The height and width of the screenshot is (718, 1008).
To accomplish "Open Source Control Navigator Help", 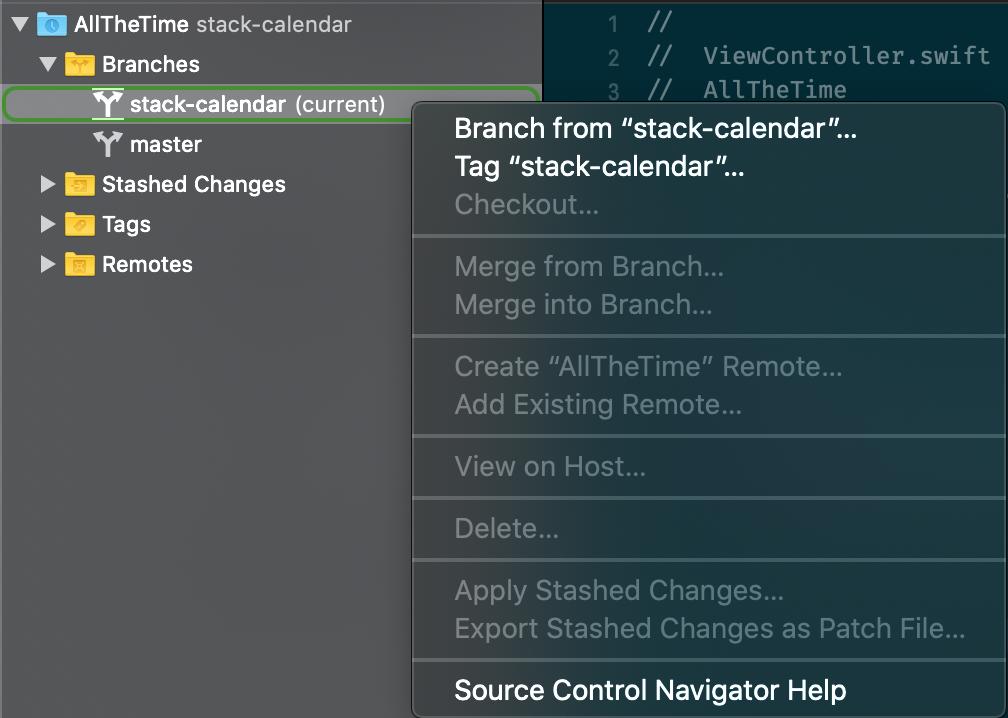I will click(650, 690).
